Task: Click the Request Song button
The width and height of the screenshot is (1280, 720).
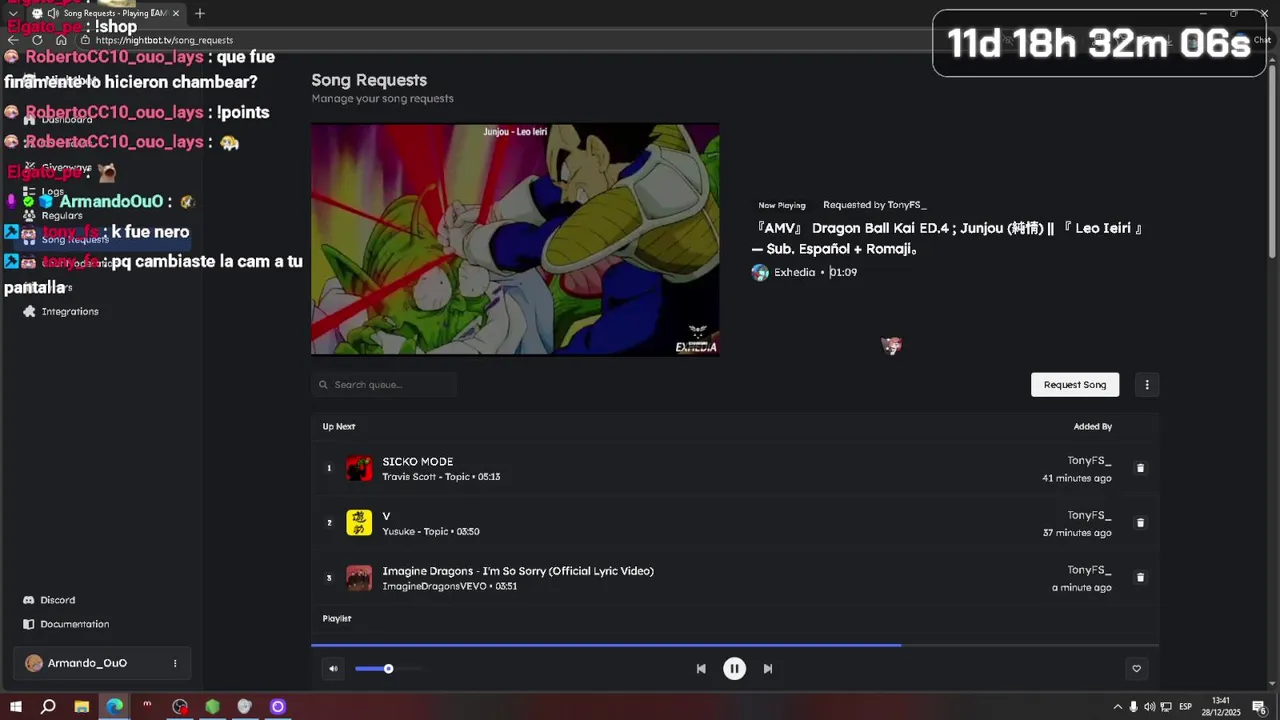Action: click(1075, 385)
